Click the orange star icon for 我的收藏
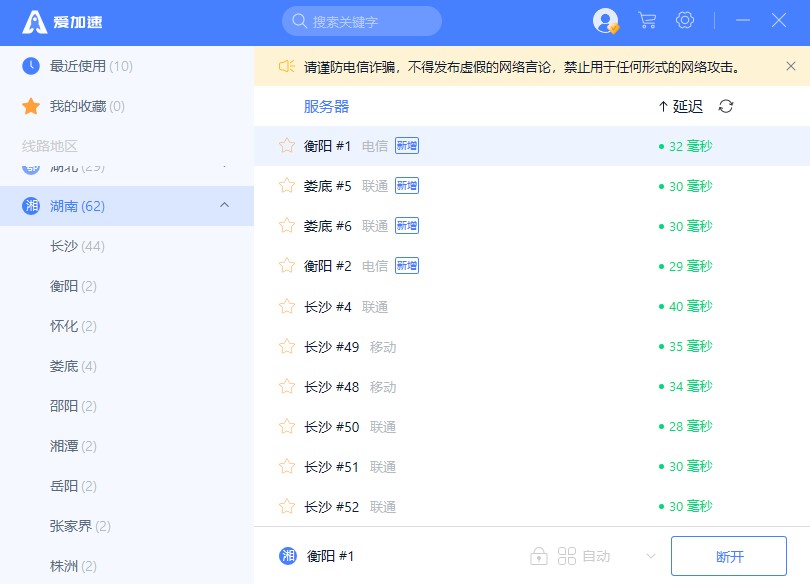The image size is (810, 584). tap(31, 106)
